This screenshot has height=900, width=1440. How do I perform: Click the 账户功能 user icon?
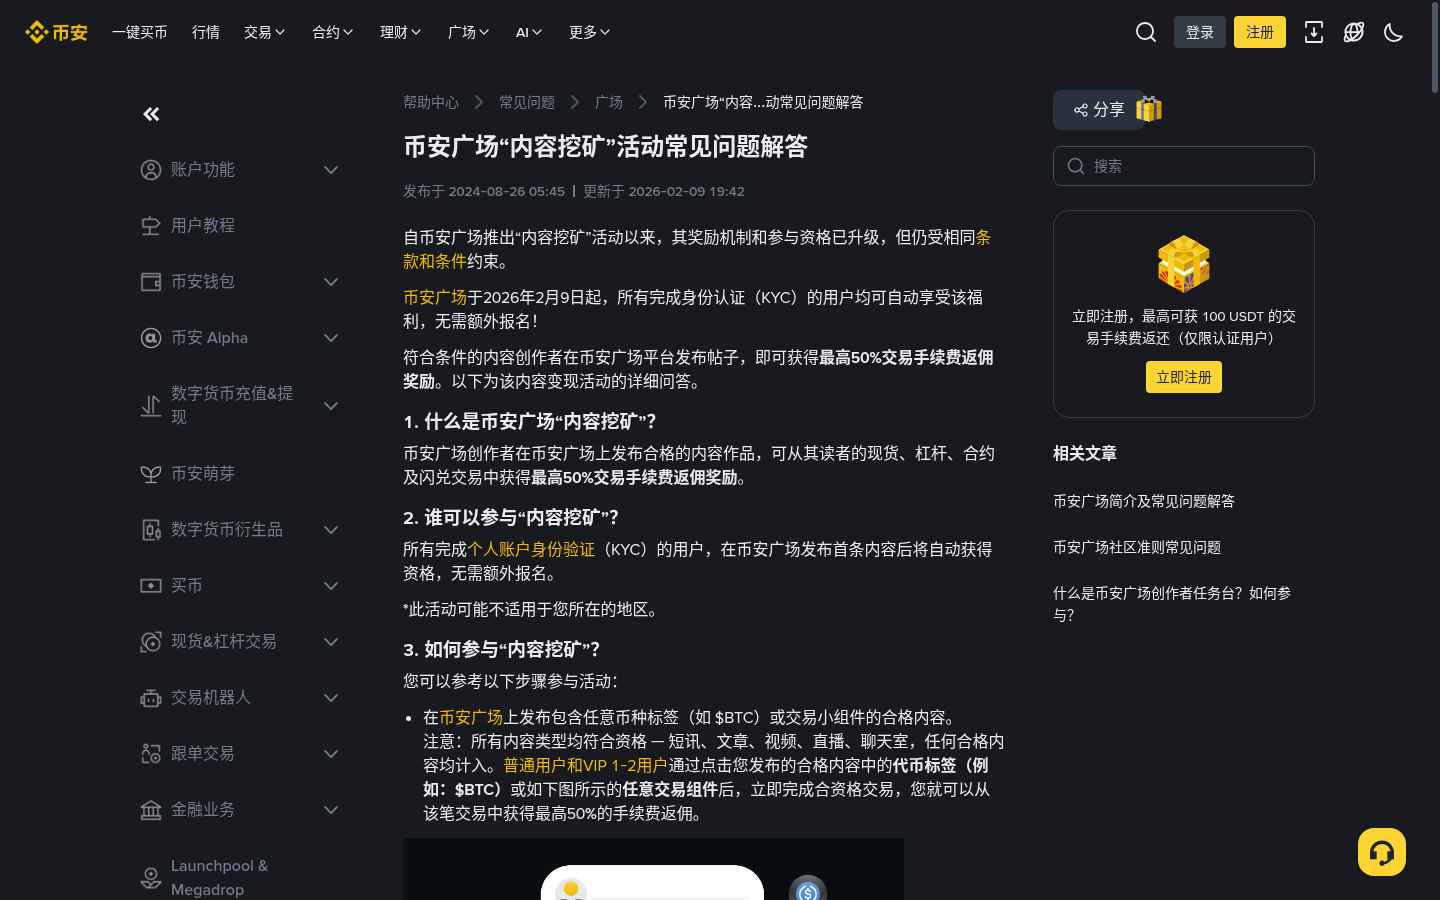[x=151, y=170]
